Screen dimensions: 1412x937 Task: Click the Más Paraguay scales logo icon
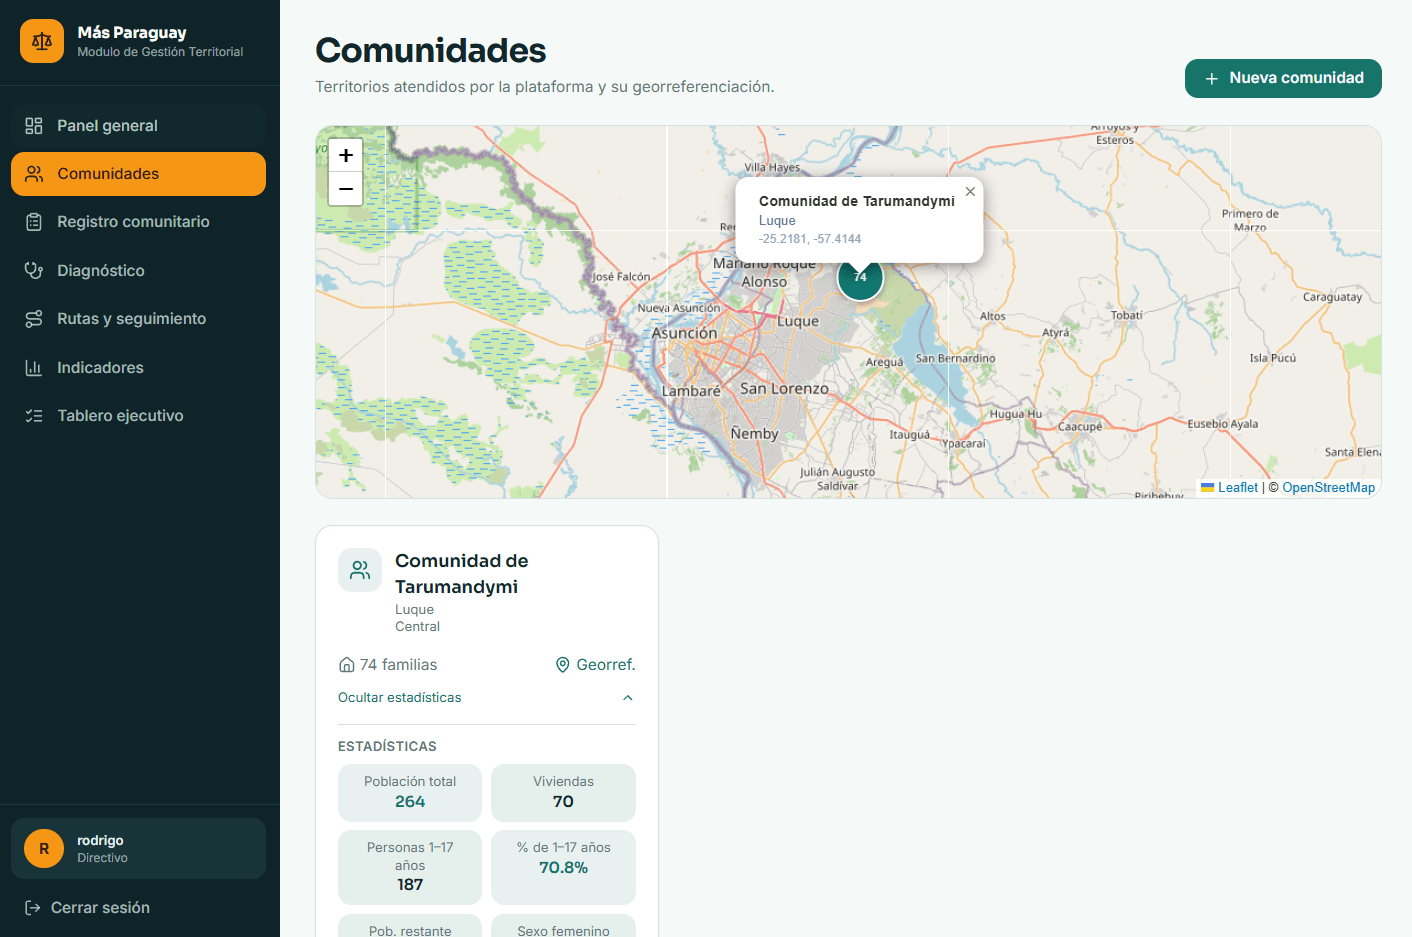[42, 42]
